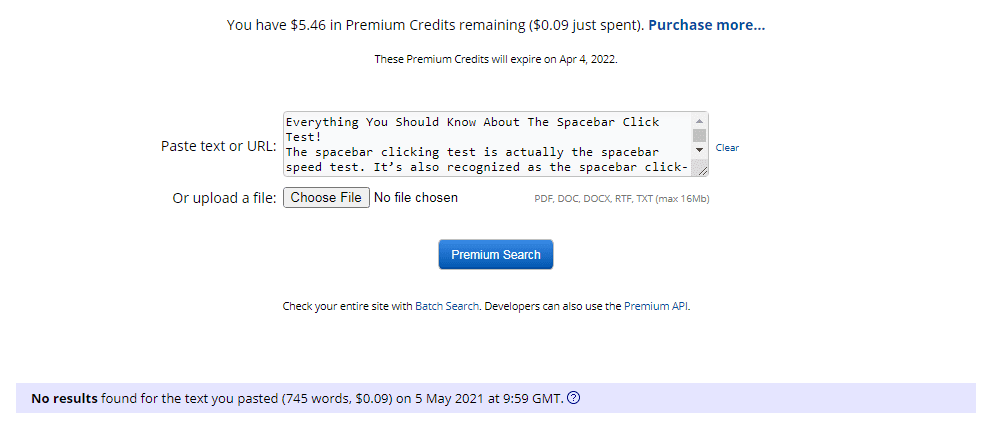The image size is (1000, 431).
Task: Click the textarea scroll up arrow
Action: click(x=700, y=121)
